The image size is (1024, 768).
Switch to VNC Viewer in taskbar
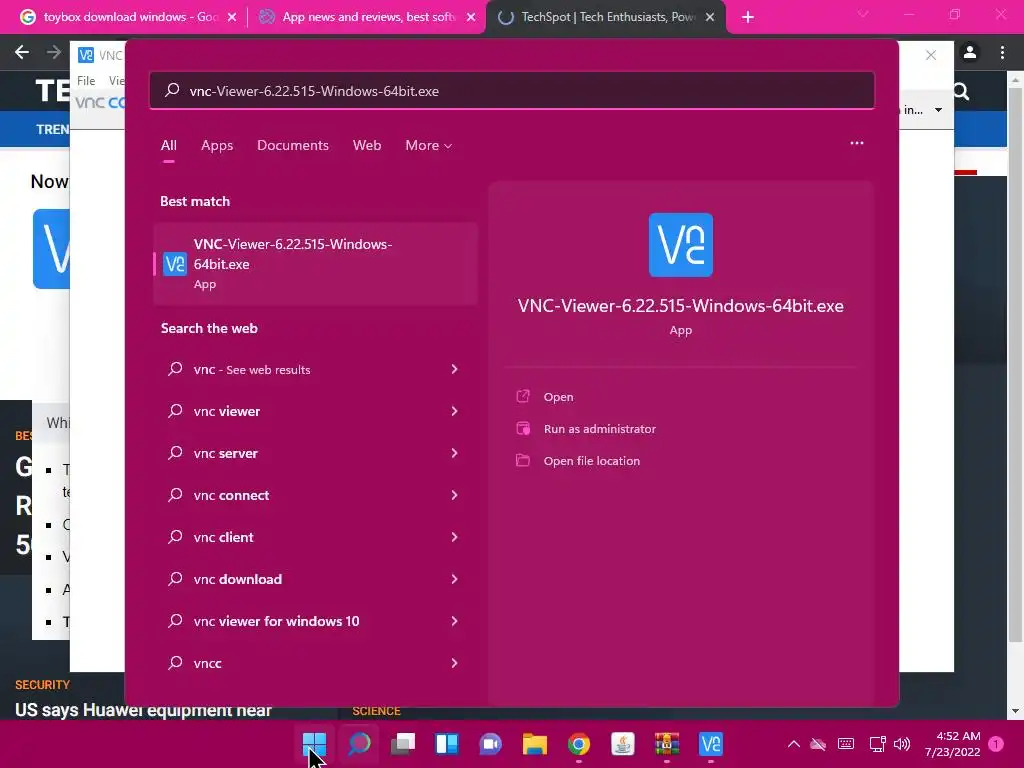[711, 744]
